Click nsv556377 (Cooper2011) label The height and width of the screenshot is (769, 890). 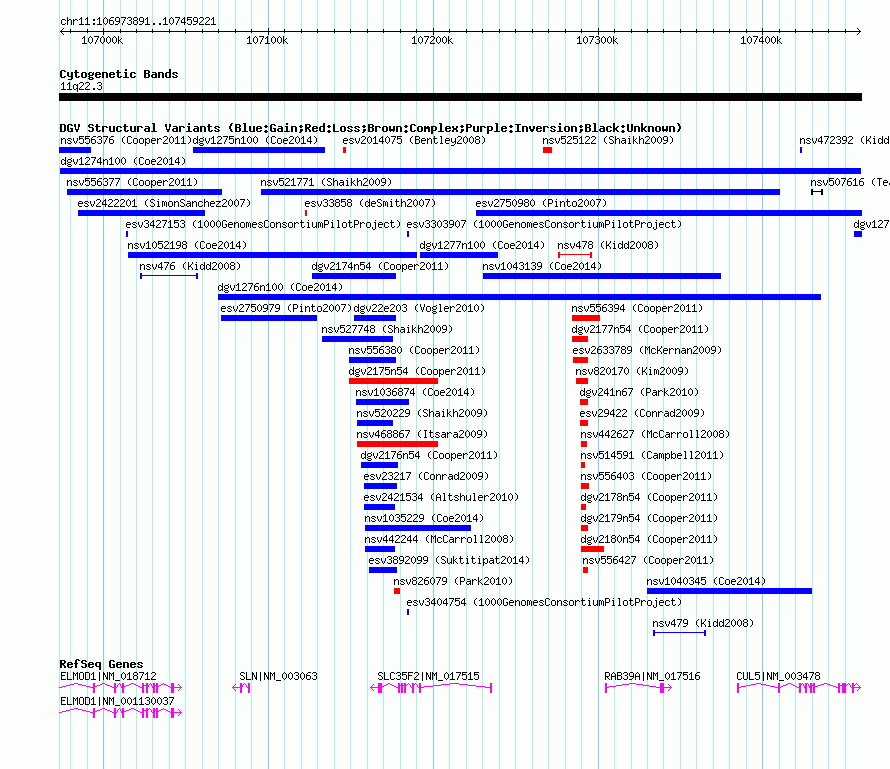[132, 182]
